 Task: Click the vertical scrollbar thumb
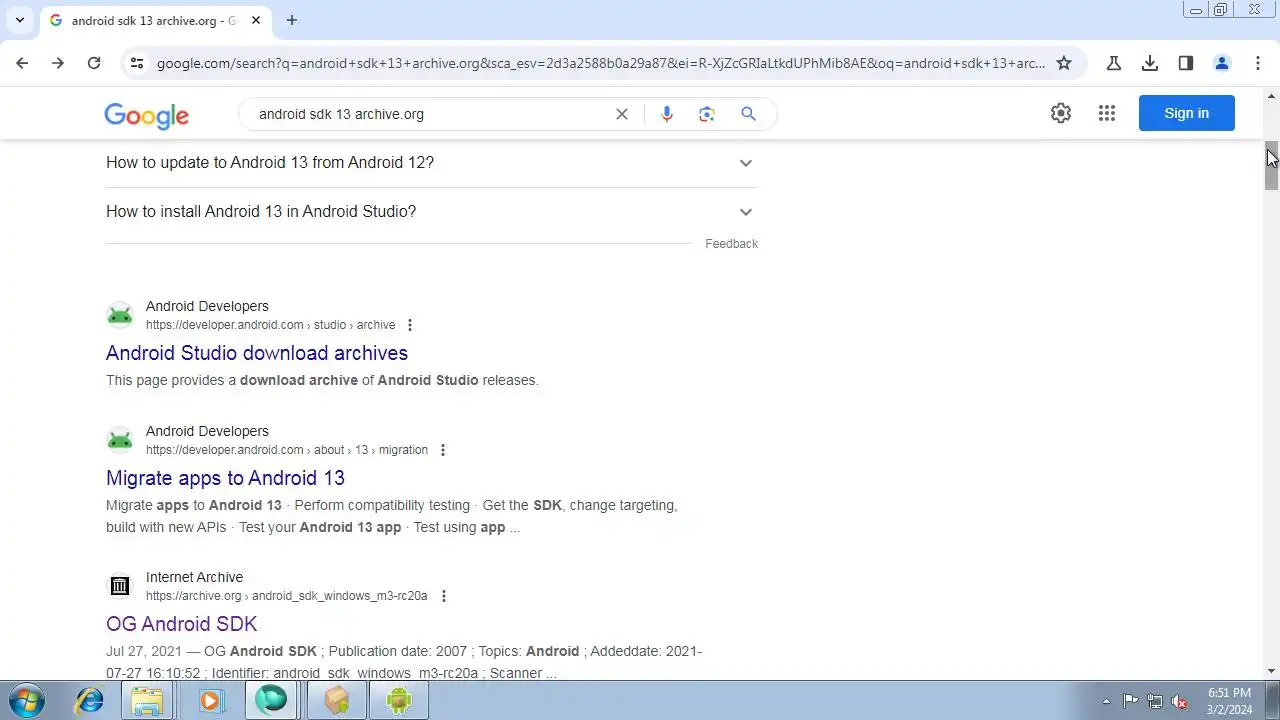[x=1272, y=168]
